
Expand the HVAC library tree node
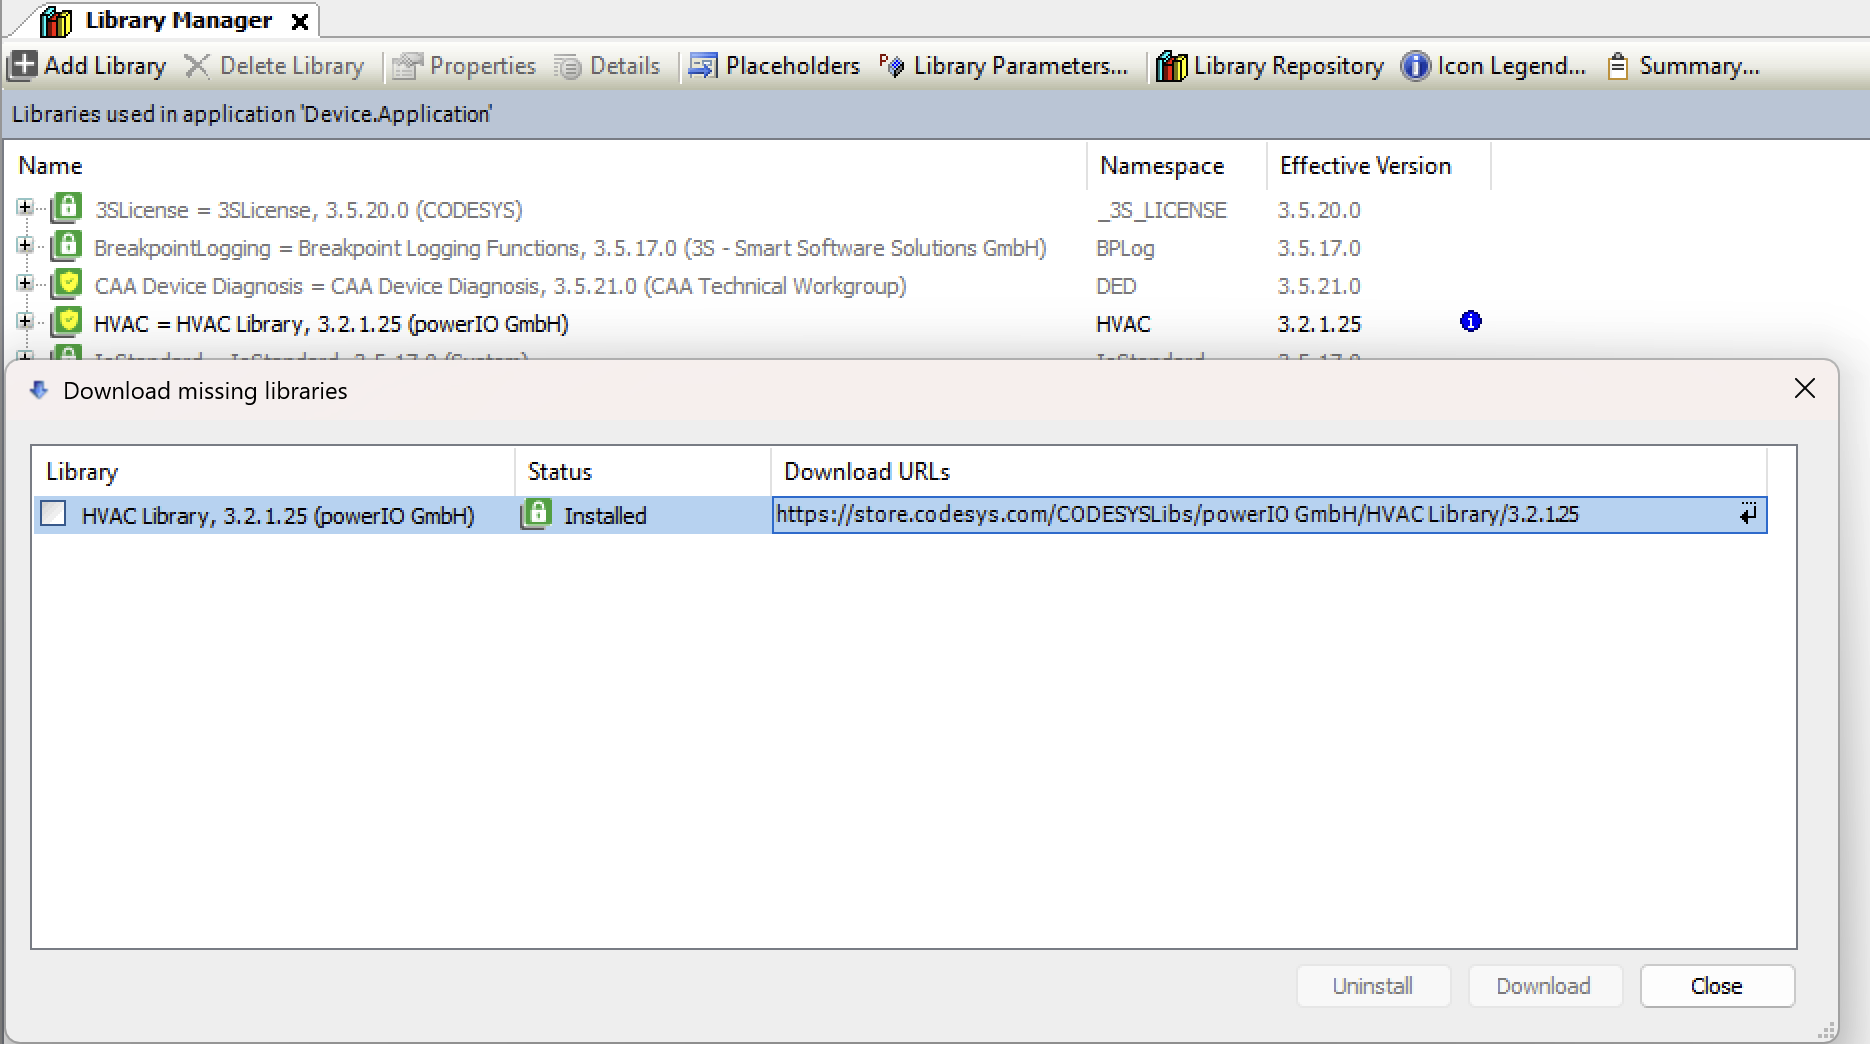tap(25, 322)
